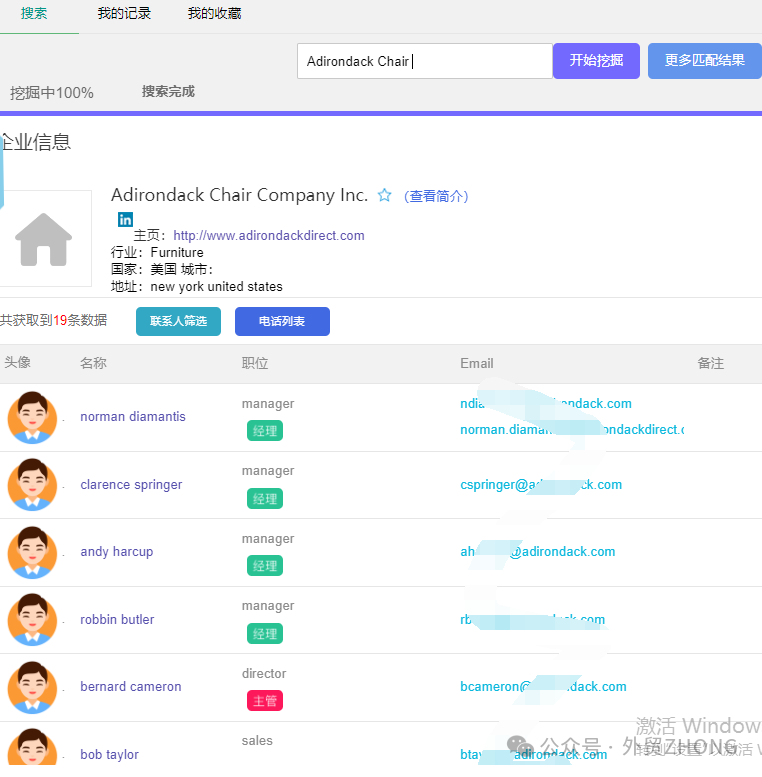This screenshot has height=777, width=762.
Task: Open the adirondackdirect.com homepage link
Action: (x=269, y=235)
